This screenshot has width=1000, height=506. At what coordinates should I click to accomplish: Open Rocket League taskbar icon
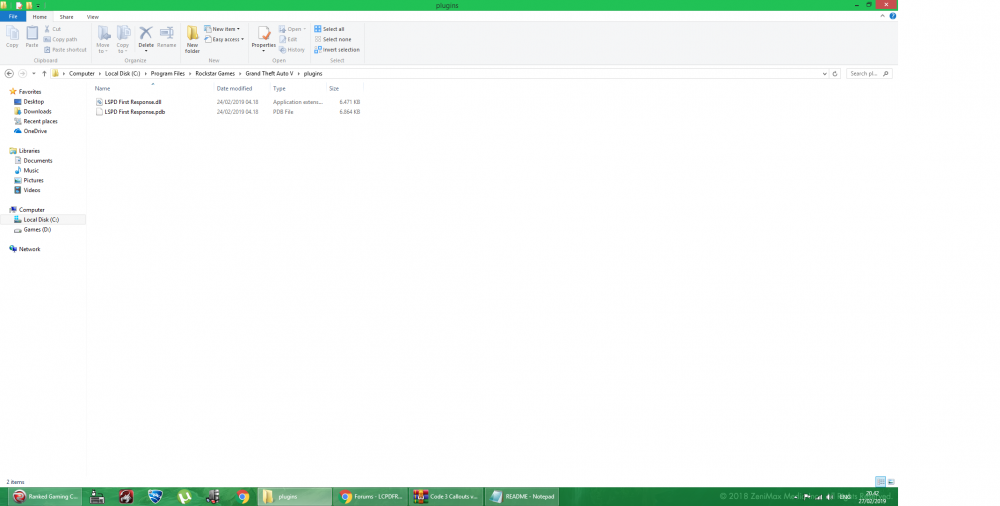[x=155, y=496]
